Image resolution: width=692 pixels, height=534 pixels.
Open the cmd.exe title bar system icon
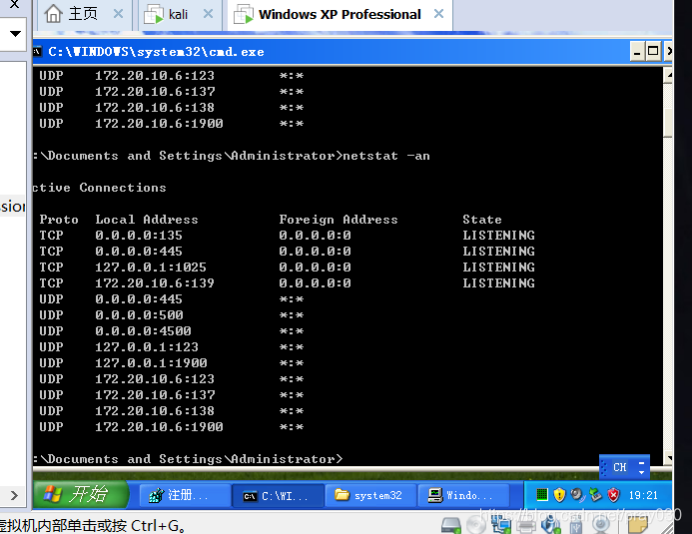[38, 52]
